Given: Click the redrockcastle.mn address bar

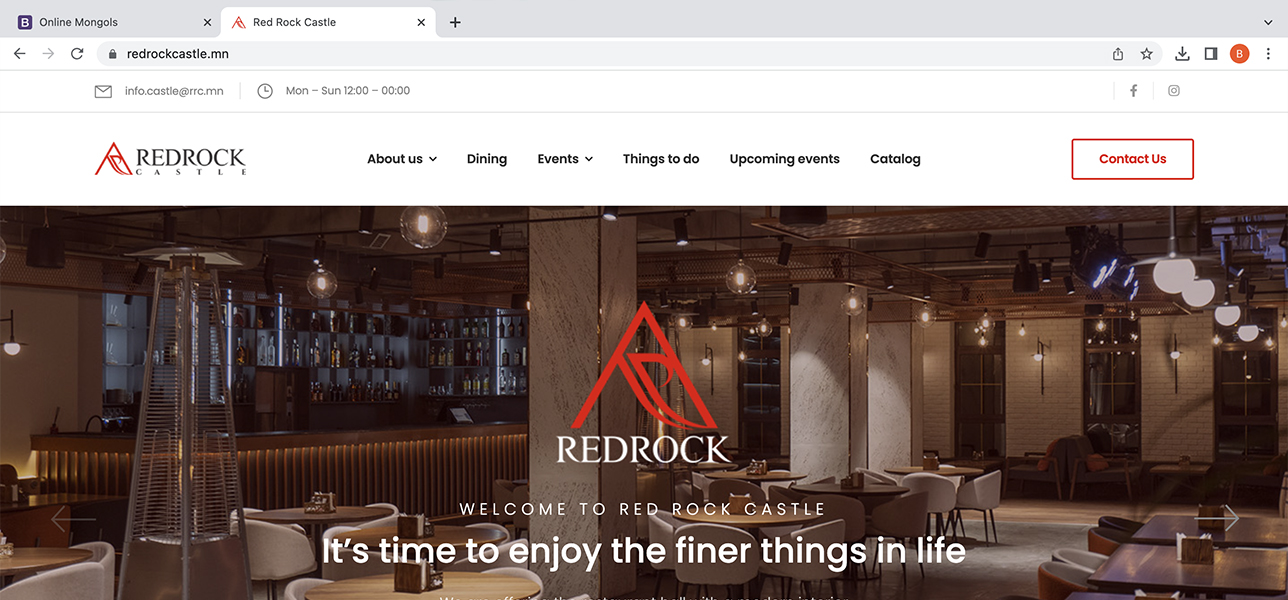Looking at the screenshot, I should [x=600, y=54].
